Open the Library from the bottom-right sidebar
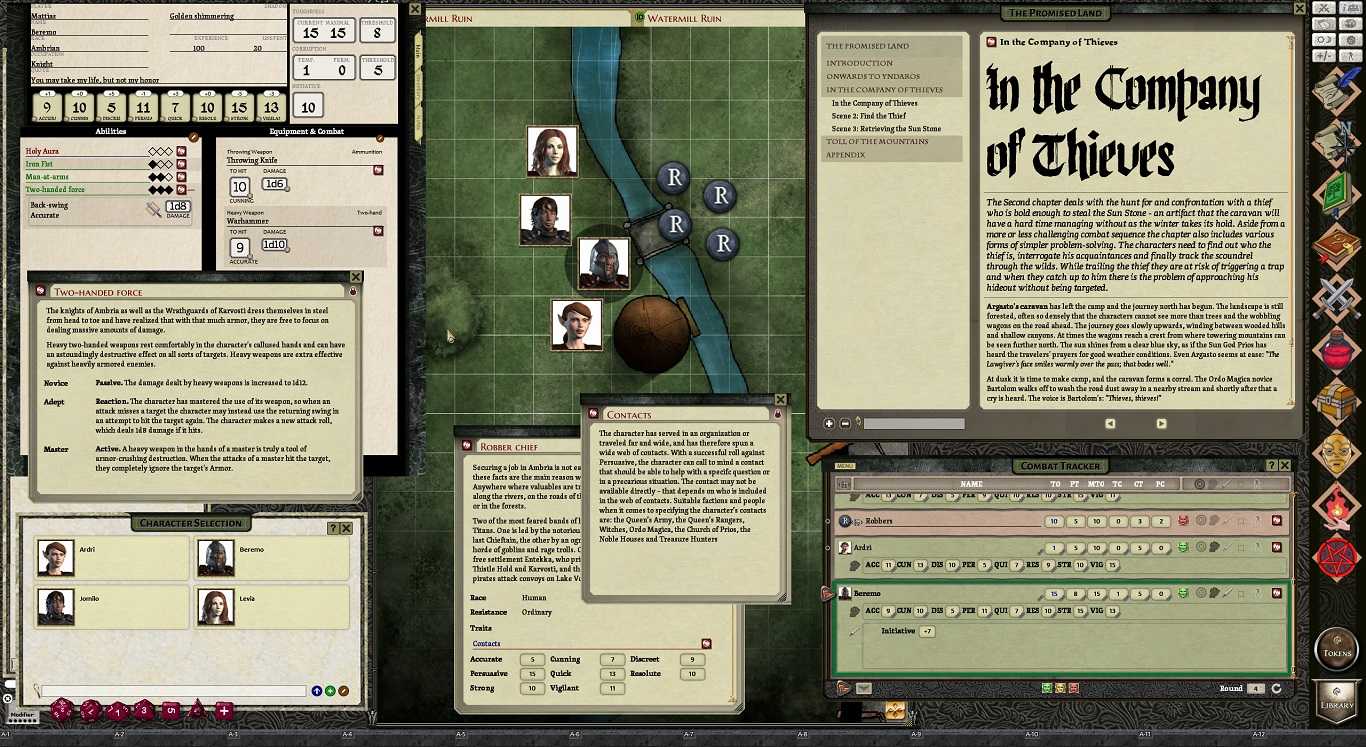1366x747 pixels. [x=1337, y=700]
